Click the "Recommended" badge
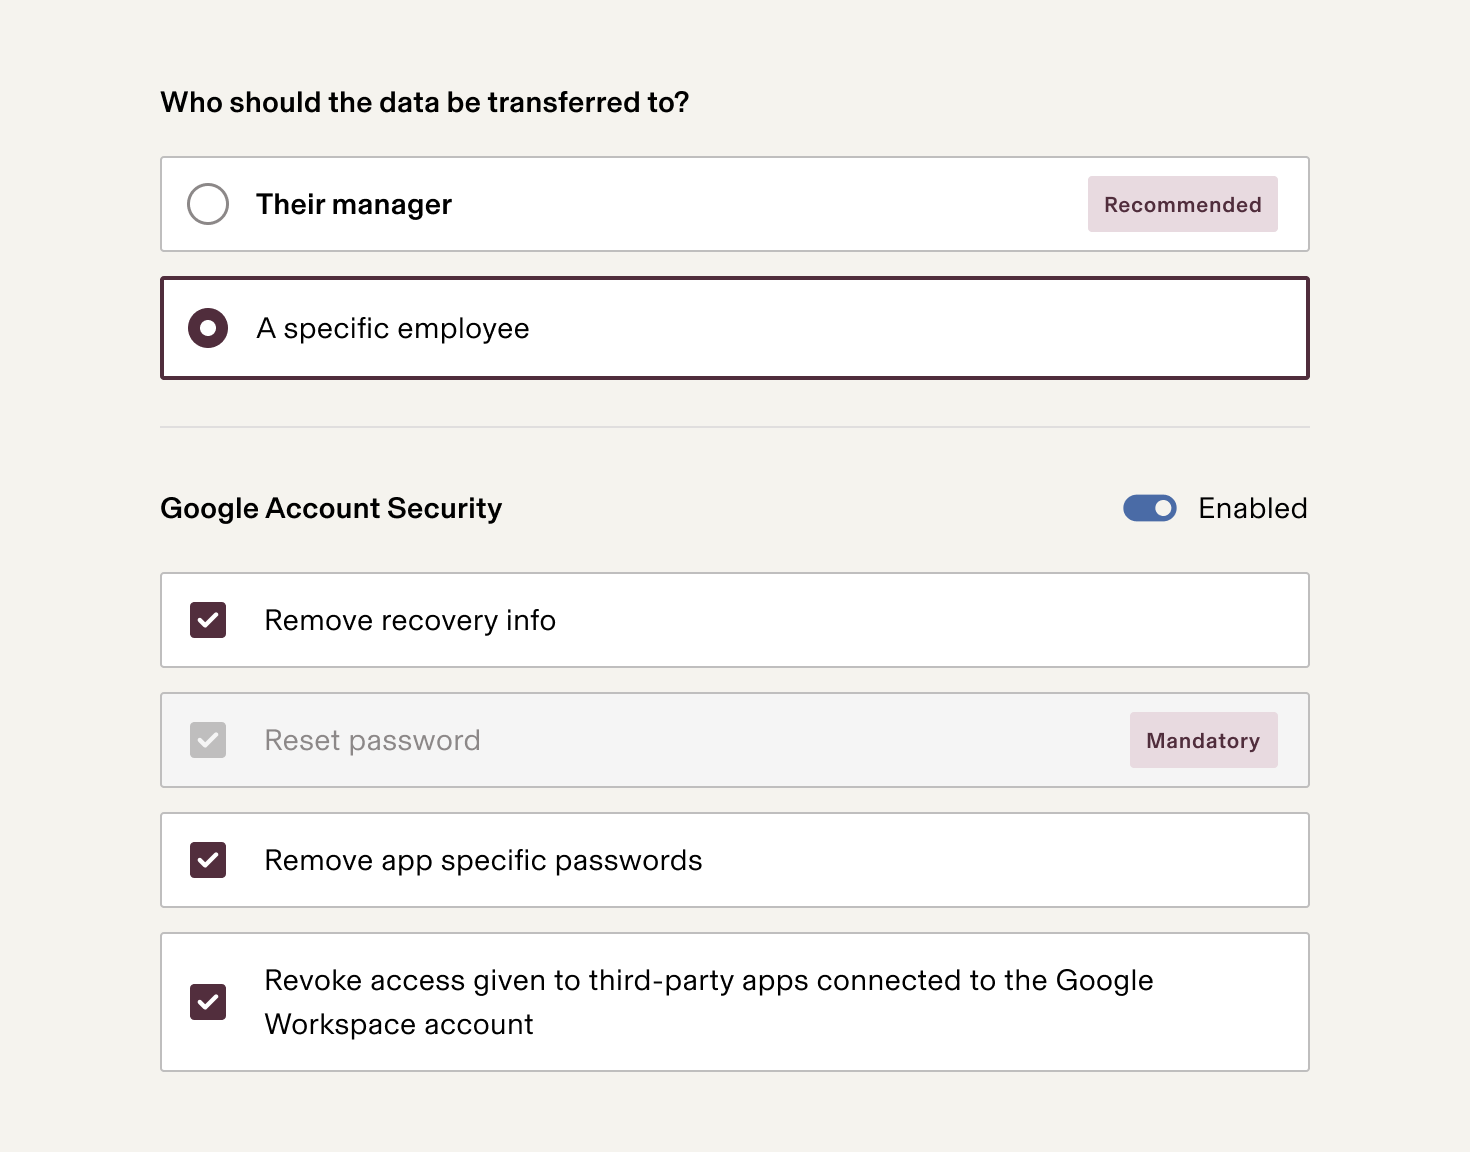Viewport: 1470px width, 1152px height. click(1182, 204)
